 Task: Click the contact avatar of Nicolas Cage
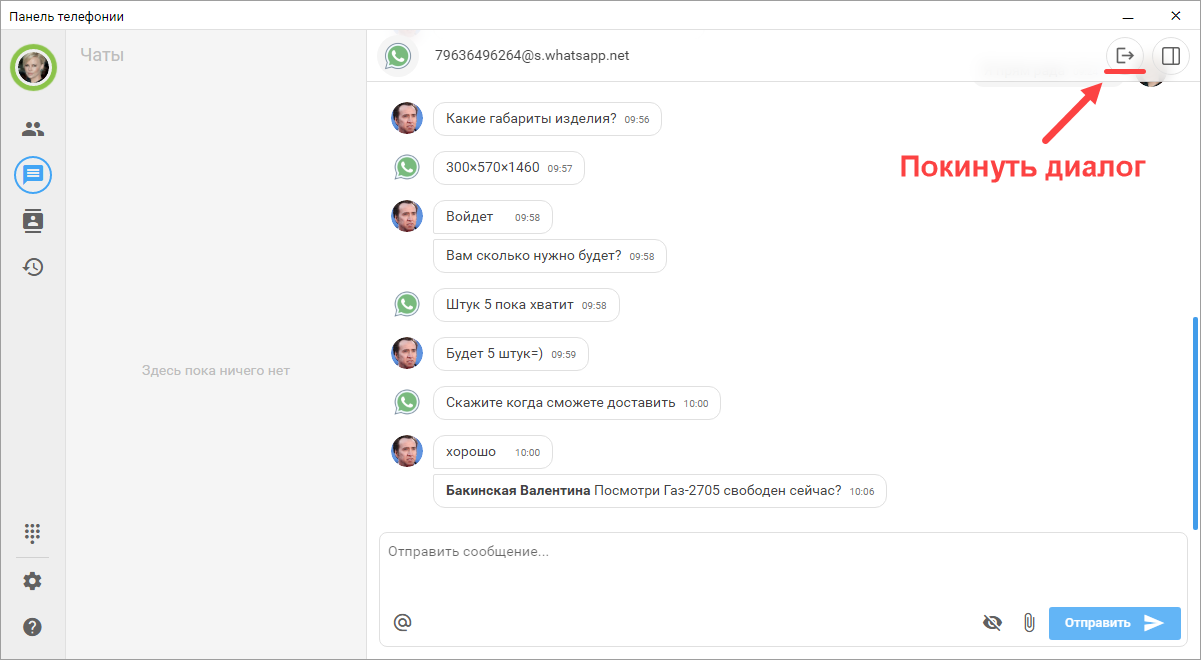point(407,117)
